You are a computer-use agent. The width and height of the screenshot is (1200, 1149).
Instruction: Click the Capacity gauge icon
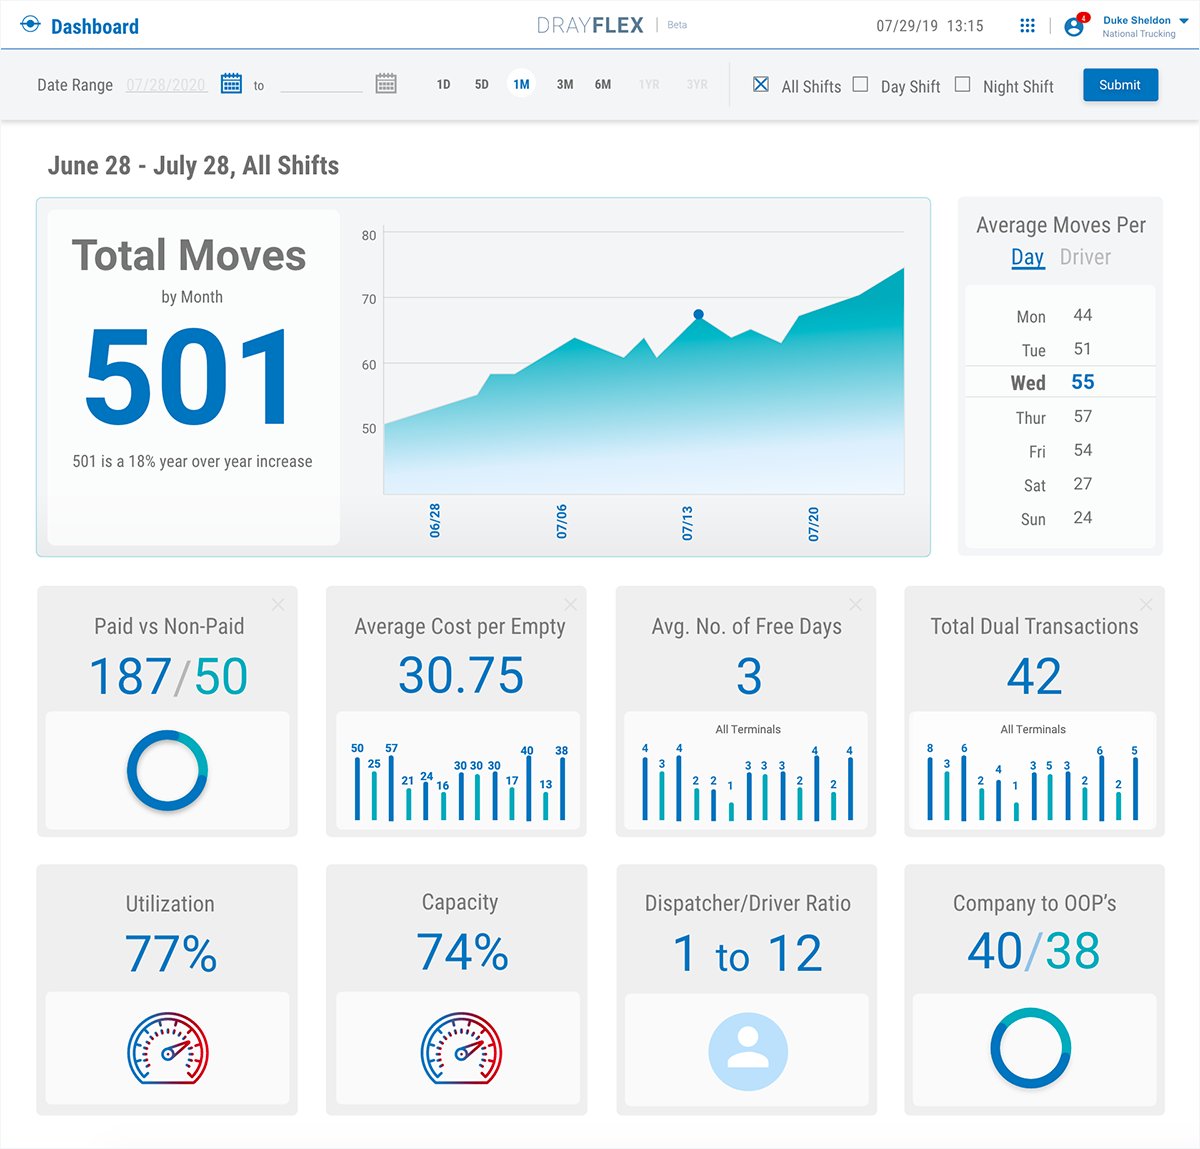point(461,1049)
